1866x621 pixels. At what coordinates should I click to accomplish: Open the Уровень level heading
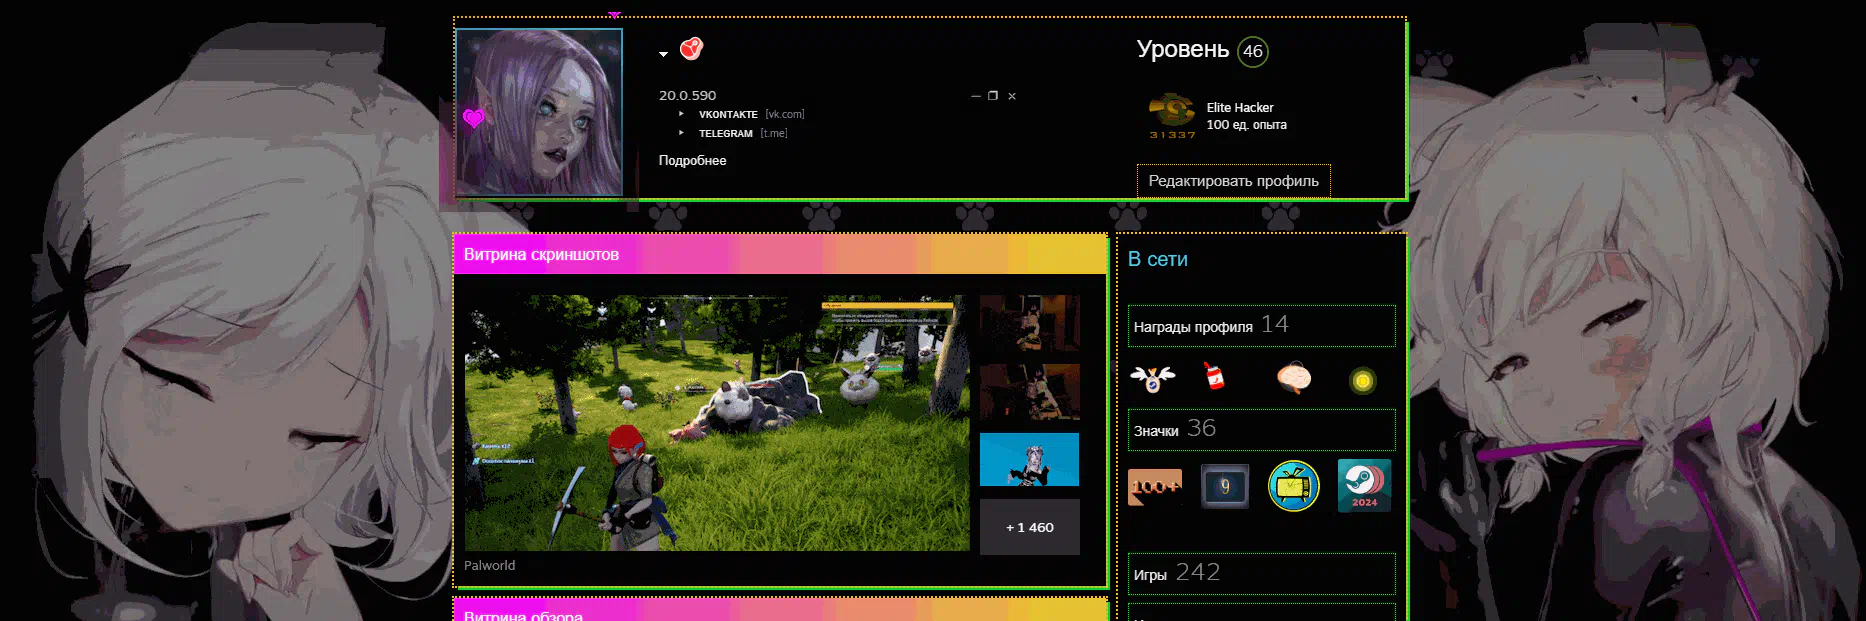coord(1183,49)
